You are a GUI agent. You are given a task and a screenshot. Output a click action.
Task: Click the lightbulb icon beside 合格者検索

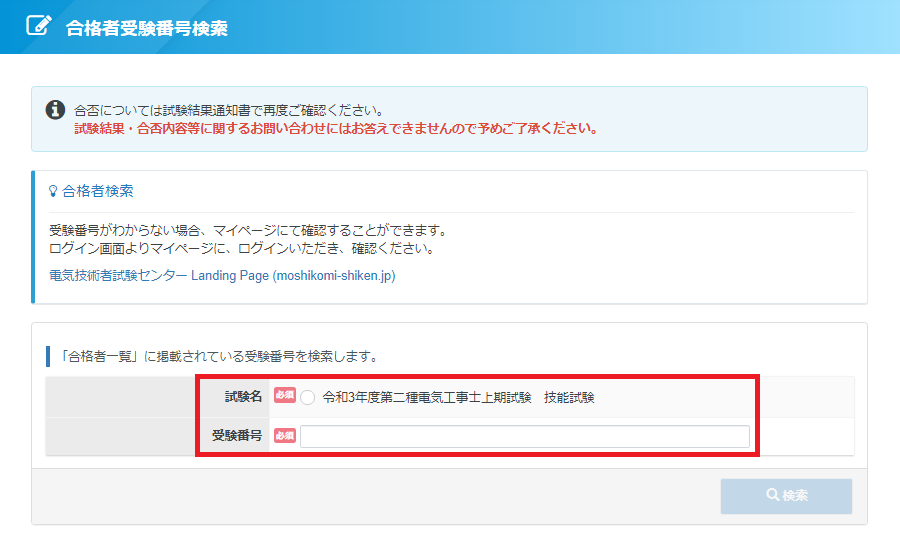pos(53,191)
